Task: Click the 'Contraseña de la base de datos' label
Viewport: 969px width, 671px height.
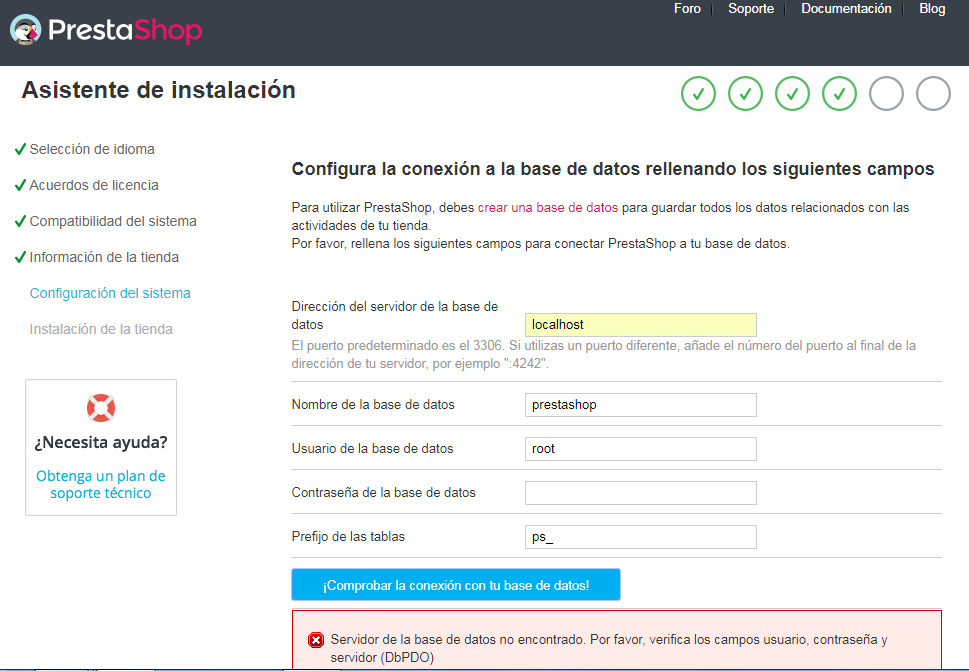Action: pyautogui.click(x=384, y=492)
